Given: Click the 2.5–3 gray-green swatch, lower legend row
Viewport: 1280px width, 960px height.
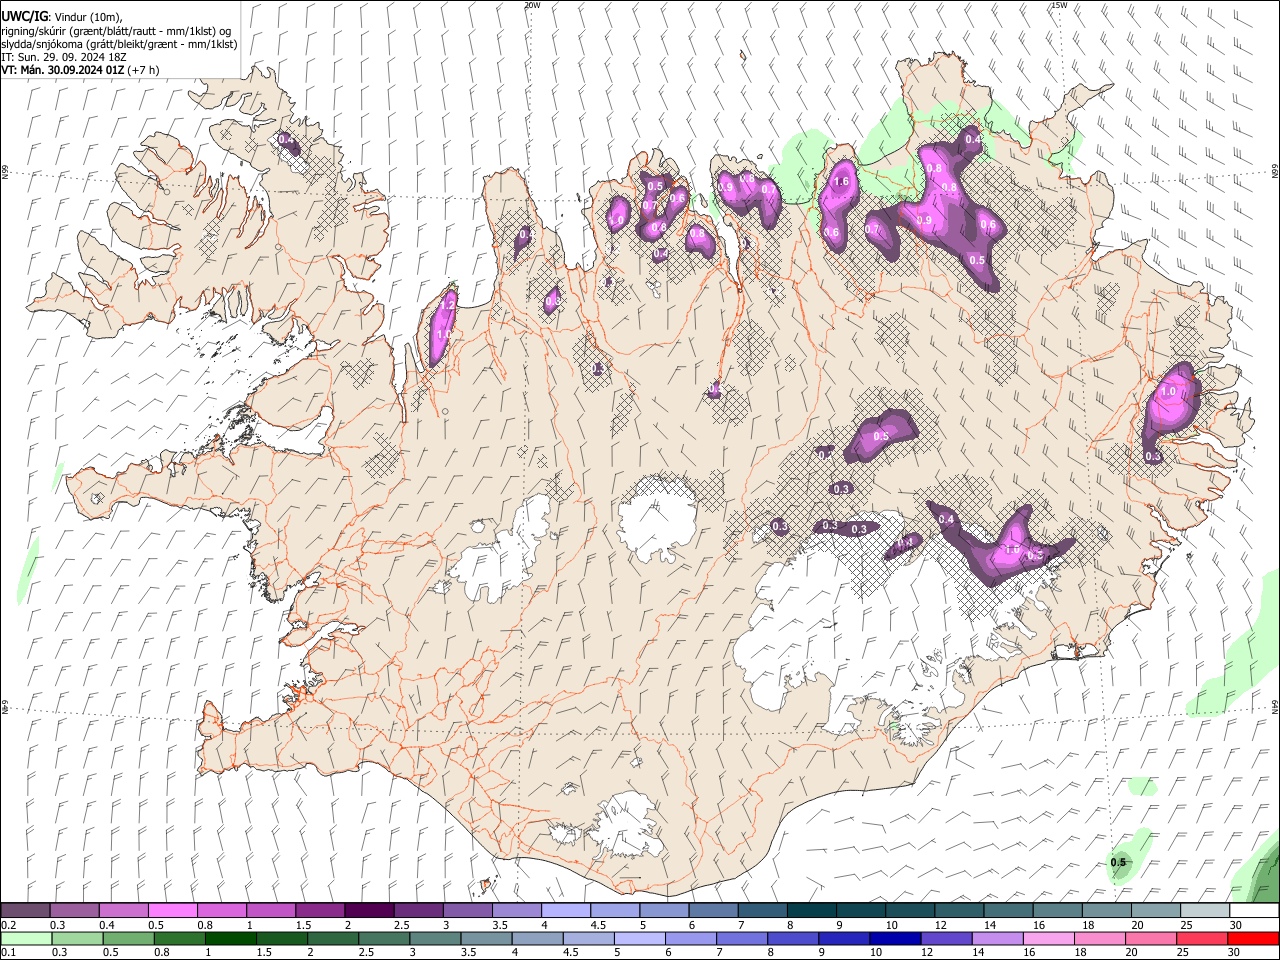Looking at the screenshot, I should 383,938.
